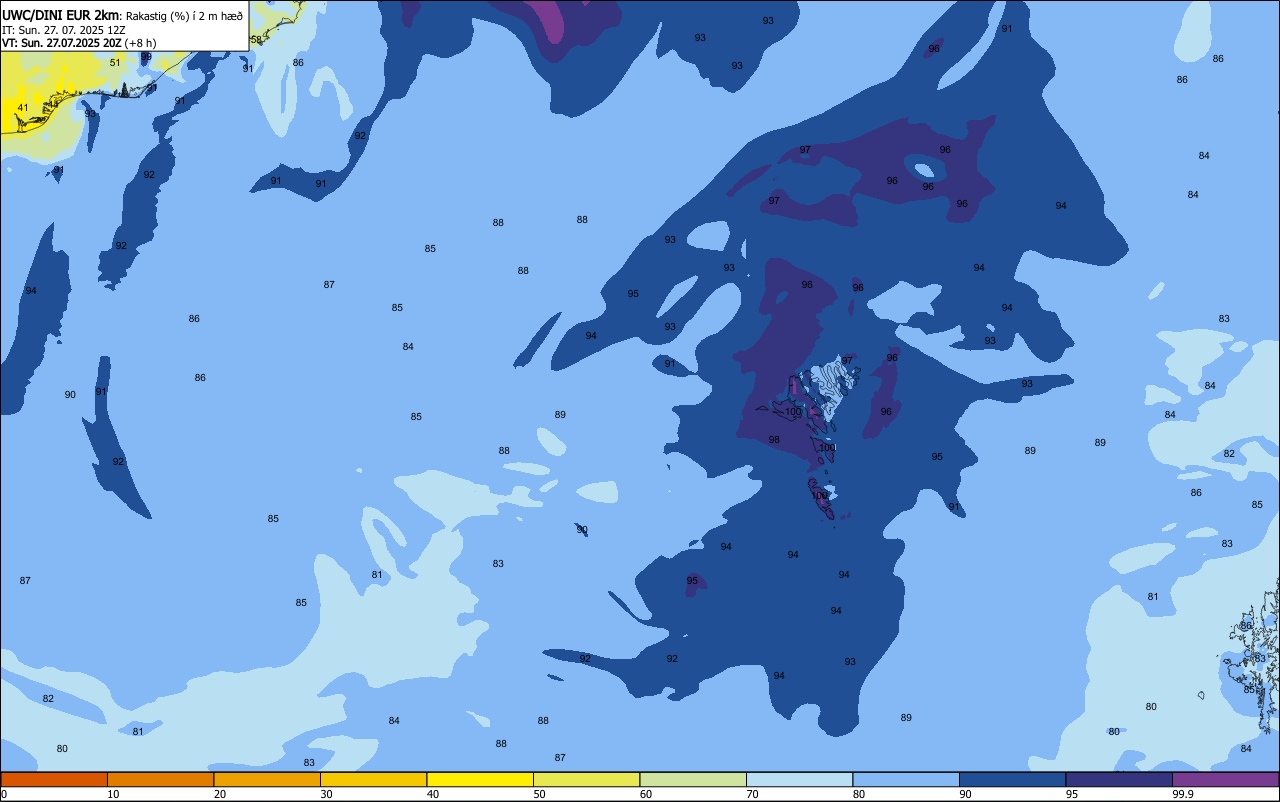Click the bright yellow 40–50 legend swatch

[480, 779]
